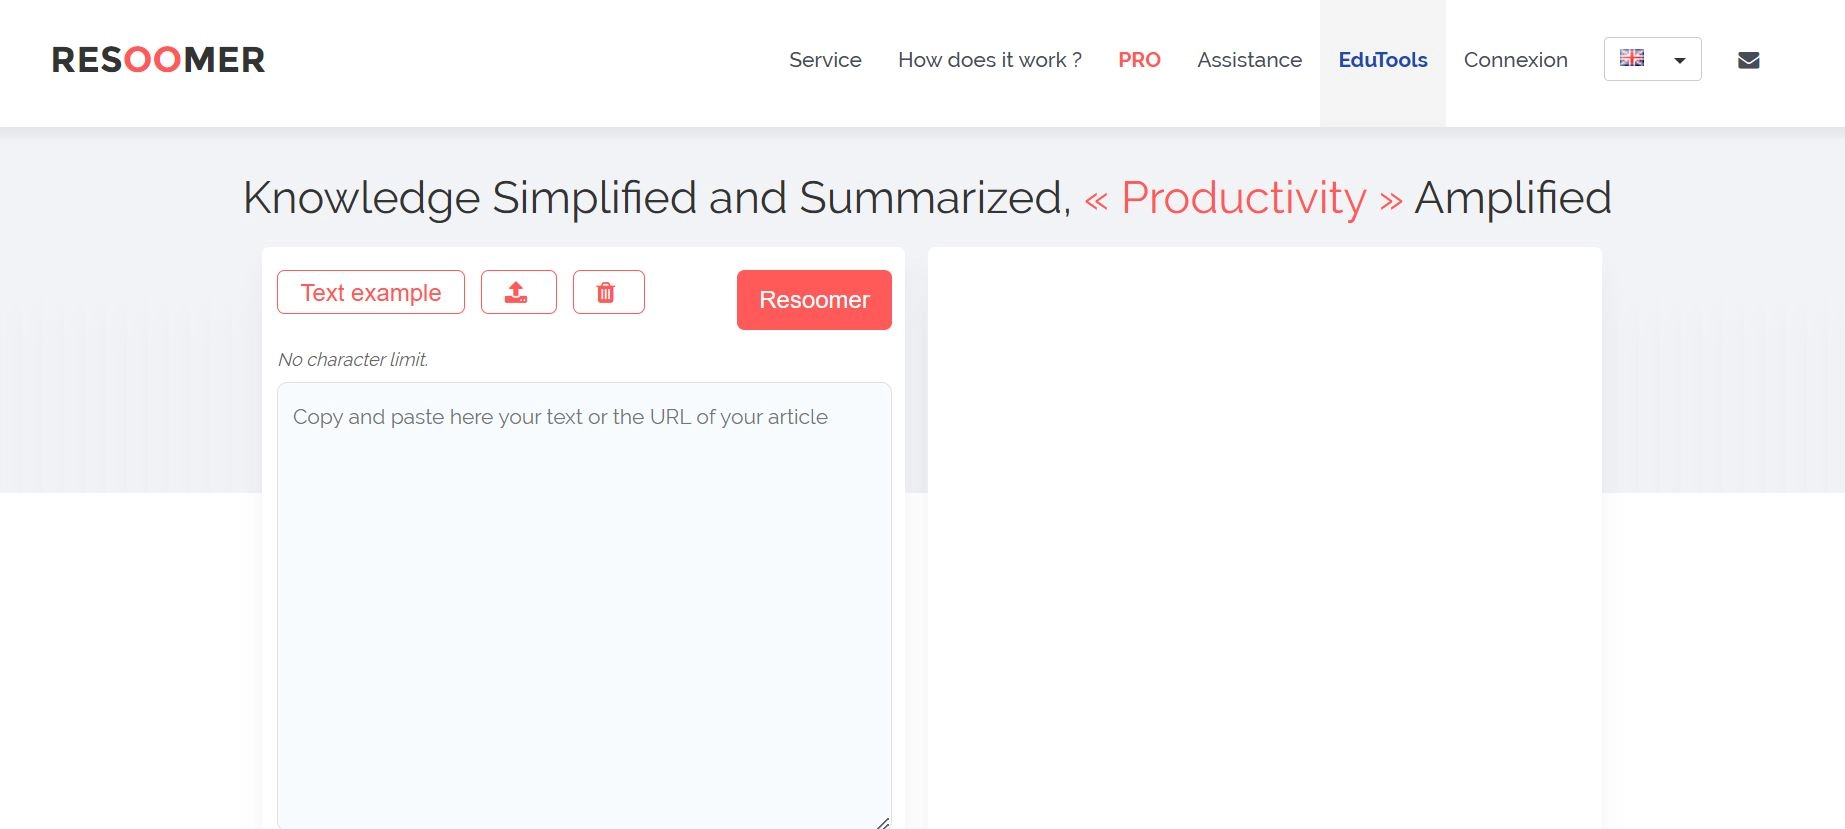The width and height of the screenshot is (1845, 829).
Task: Expand the language dropdown arrow
Action: (x=1680, y=60)
